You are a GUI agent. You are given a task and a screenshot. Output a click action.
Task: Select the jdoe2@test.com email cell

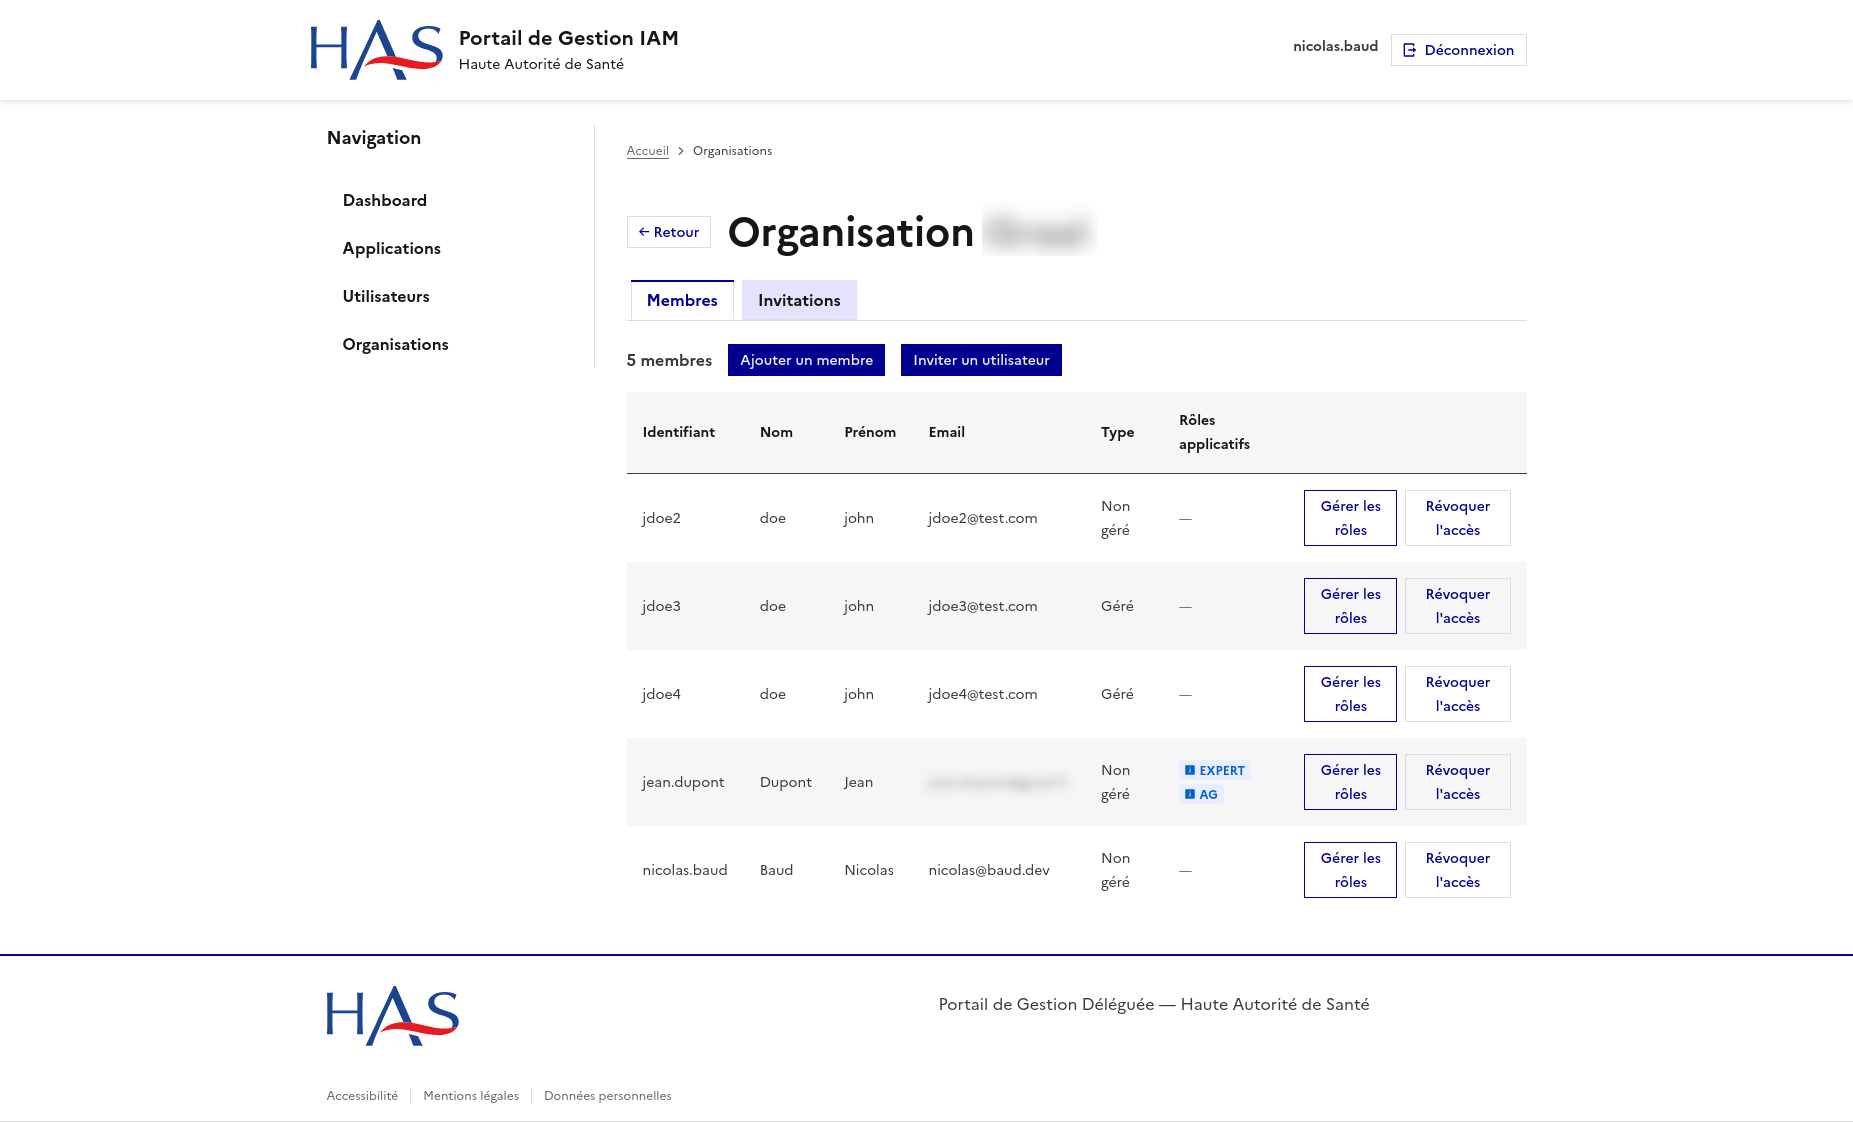click(983, 518)
